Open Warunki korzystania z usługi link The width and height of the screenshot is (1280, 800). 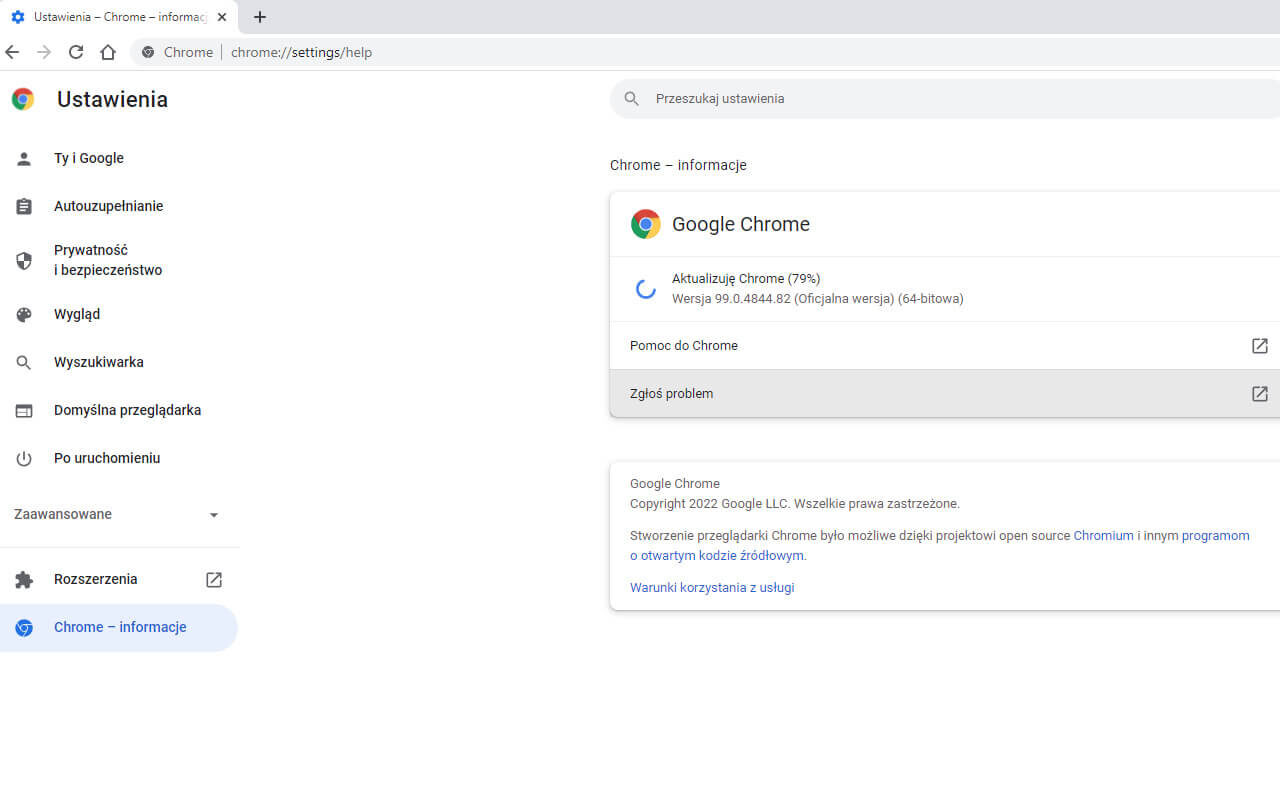click(x=712, y=588)
